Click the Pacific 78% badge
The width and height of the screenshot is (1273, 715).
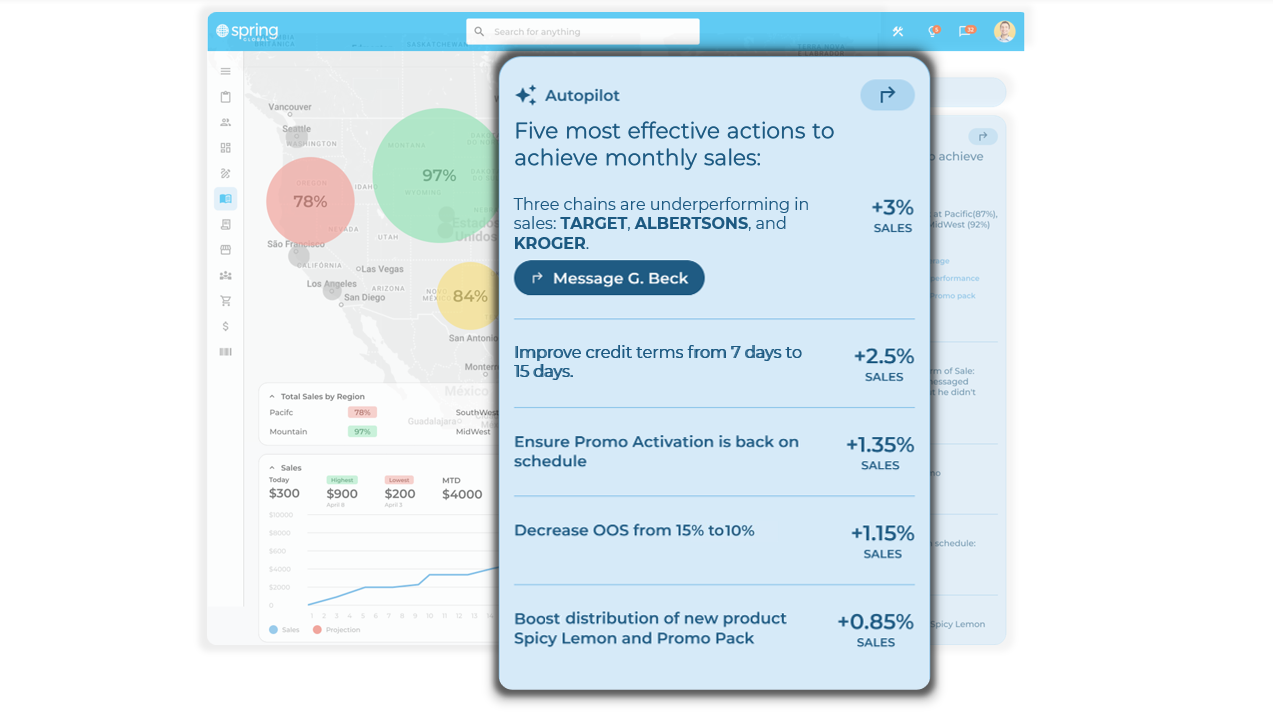coord(362,412)
